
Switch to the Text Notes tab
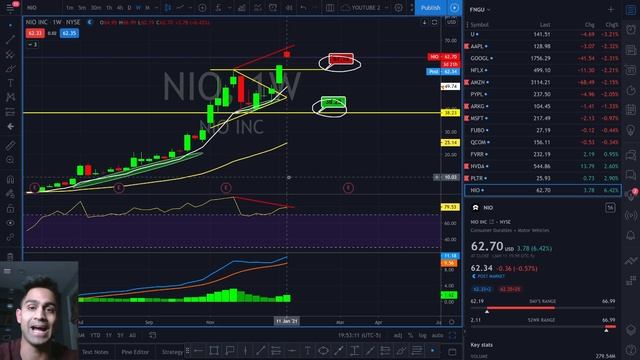(95, 351)
